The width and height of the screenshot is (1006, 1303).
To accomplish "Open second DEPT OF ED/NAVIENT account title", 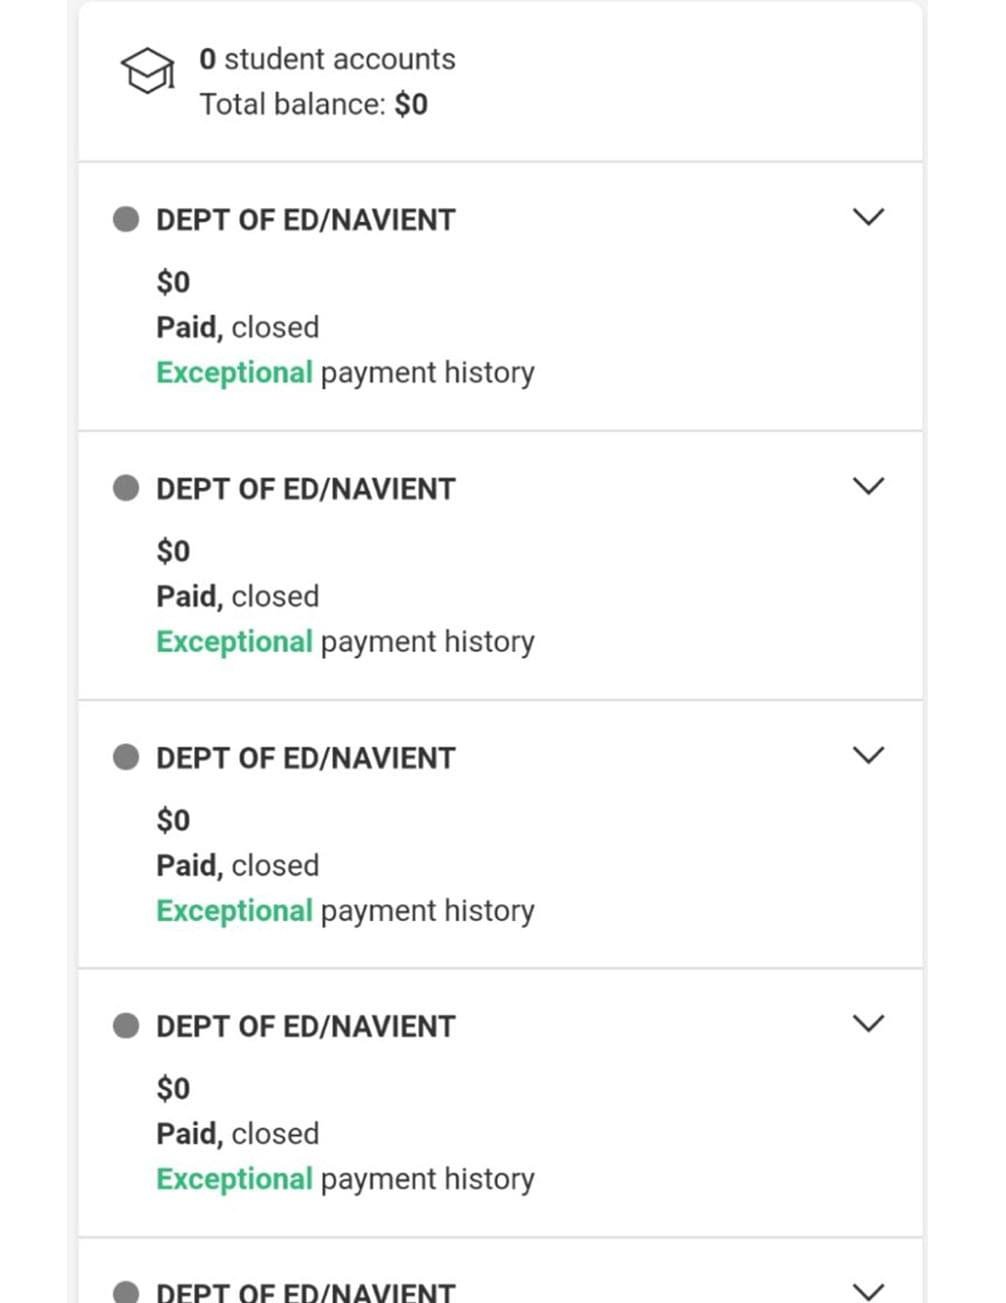I will point(306,489).
